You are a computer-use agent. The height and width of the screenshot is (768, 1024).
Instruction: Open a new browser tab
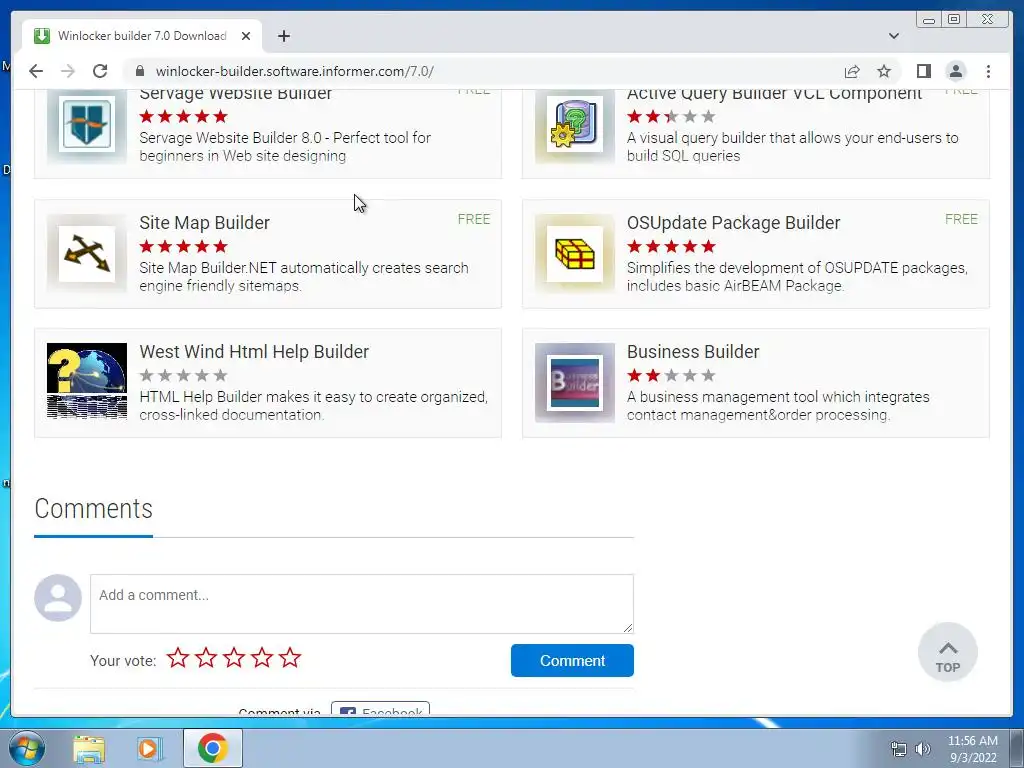pyautogui.click(x=283, y=36)
